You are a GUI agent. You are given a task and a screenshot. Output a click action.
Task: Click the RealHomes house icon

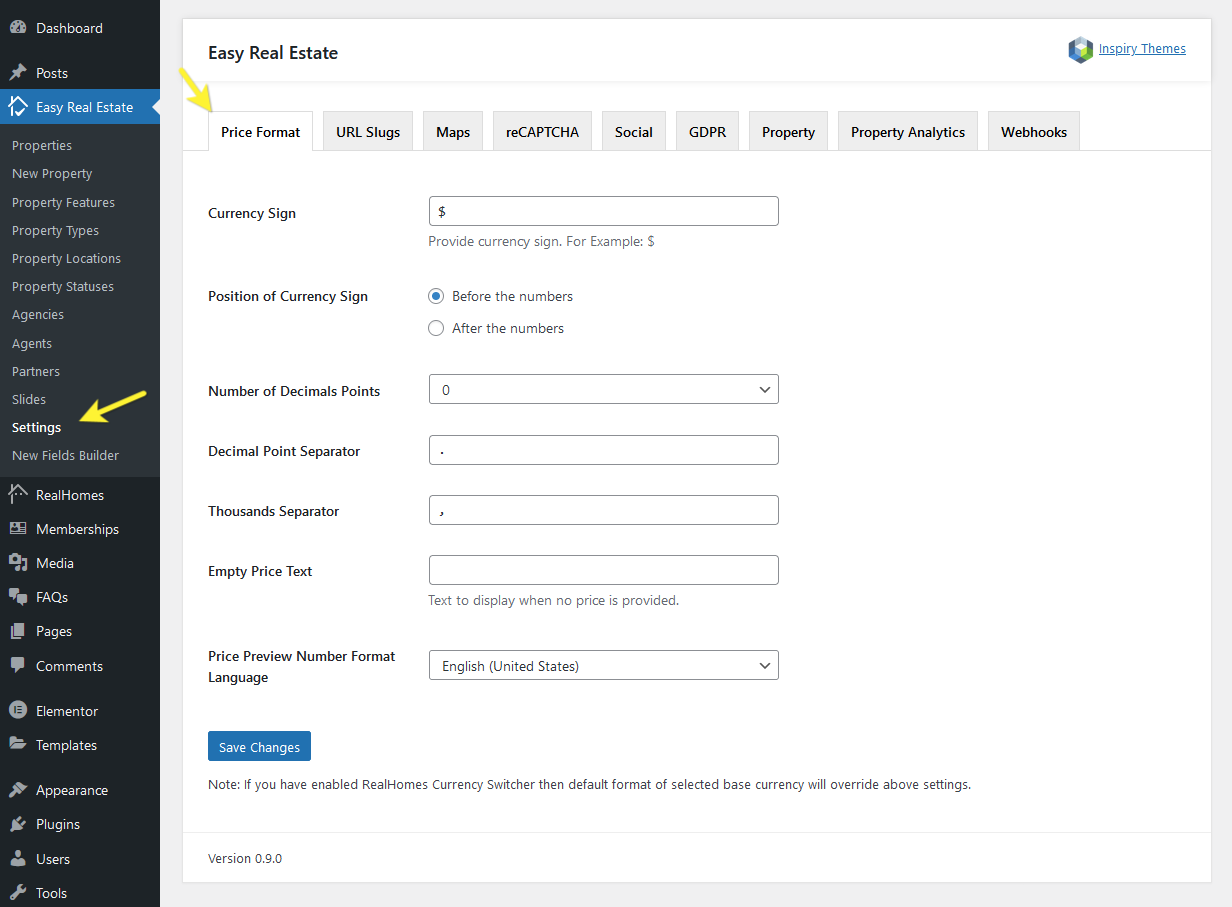tap(18, 495)
